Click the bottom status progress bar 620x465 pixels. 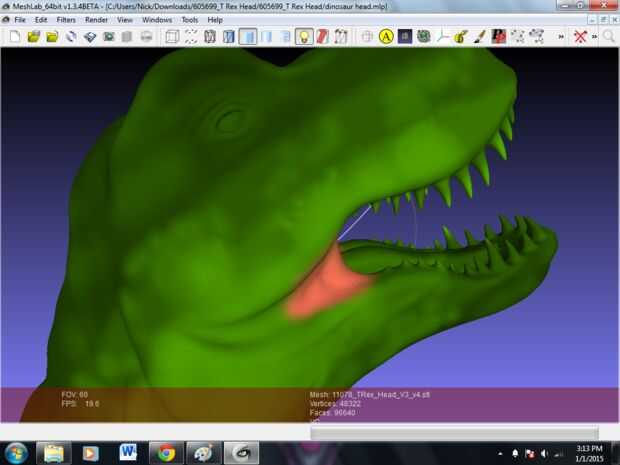[x=454, y=433]
